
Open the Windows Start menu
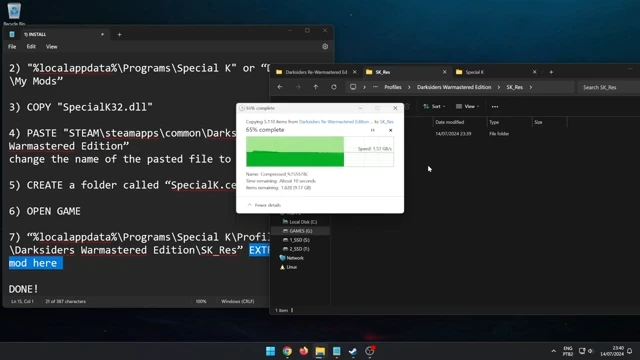tap(270, 351)
